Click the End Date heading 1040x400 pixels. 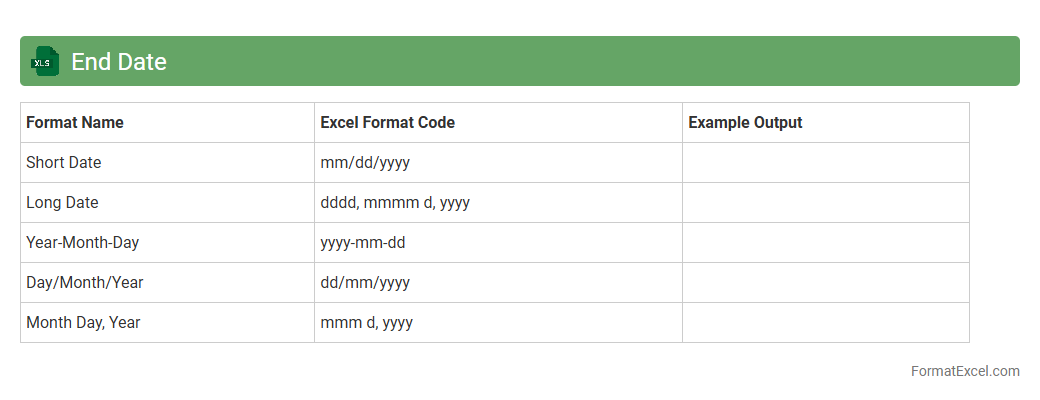tap(118, 62)
